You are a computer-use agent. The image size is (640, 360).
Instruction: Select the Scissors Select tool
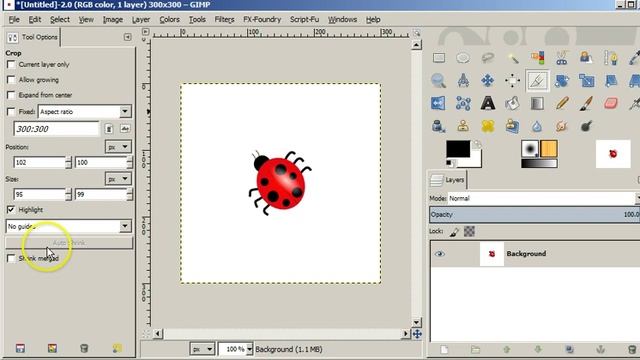pos(562,58)
